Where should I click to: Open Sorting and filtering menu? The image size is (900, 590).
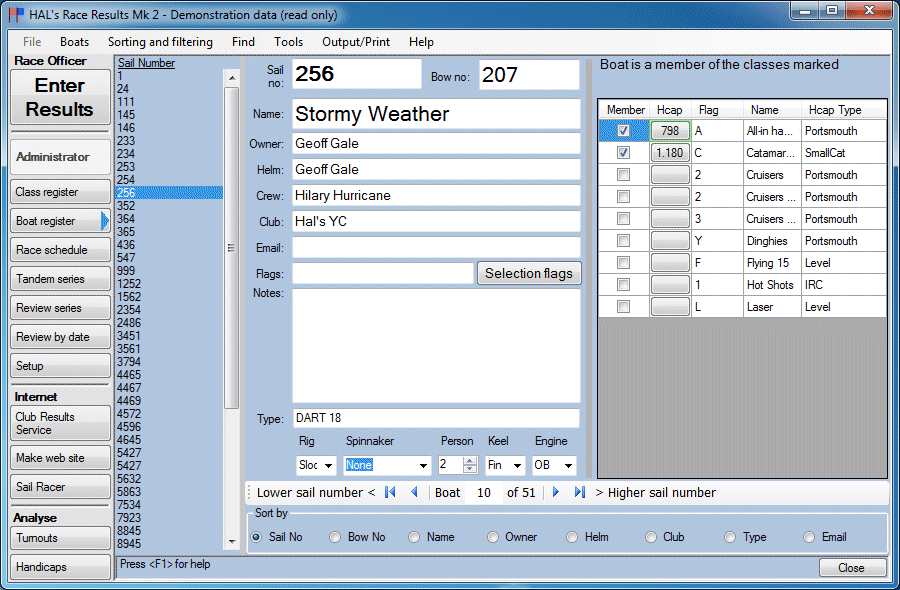click(160, 42)
